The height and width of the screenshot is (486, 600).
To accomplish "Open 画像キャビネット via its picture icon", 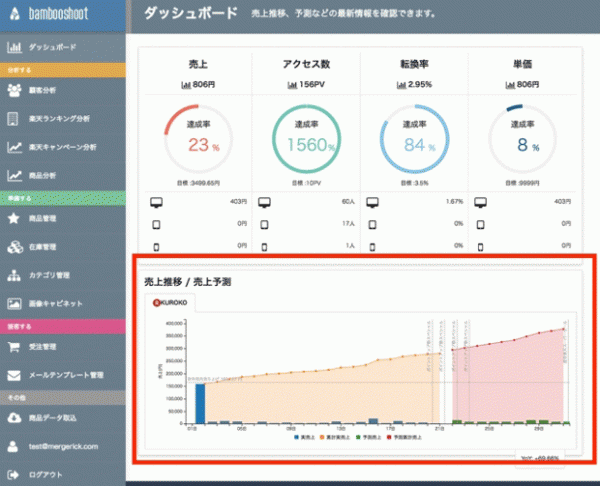I will point(14,303).
